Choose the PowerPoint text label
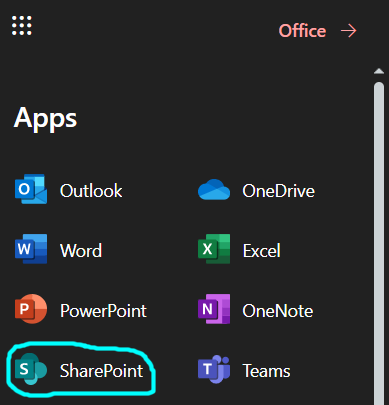389x405 pixels. click(x=103, y=311)
